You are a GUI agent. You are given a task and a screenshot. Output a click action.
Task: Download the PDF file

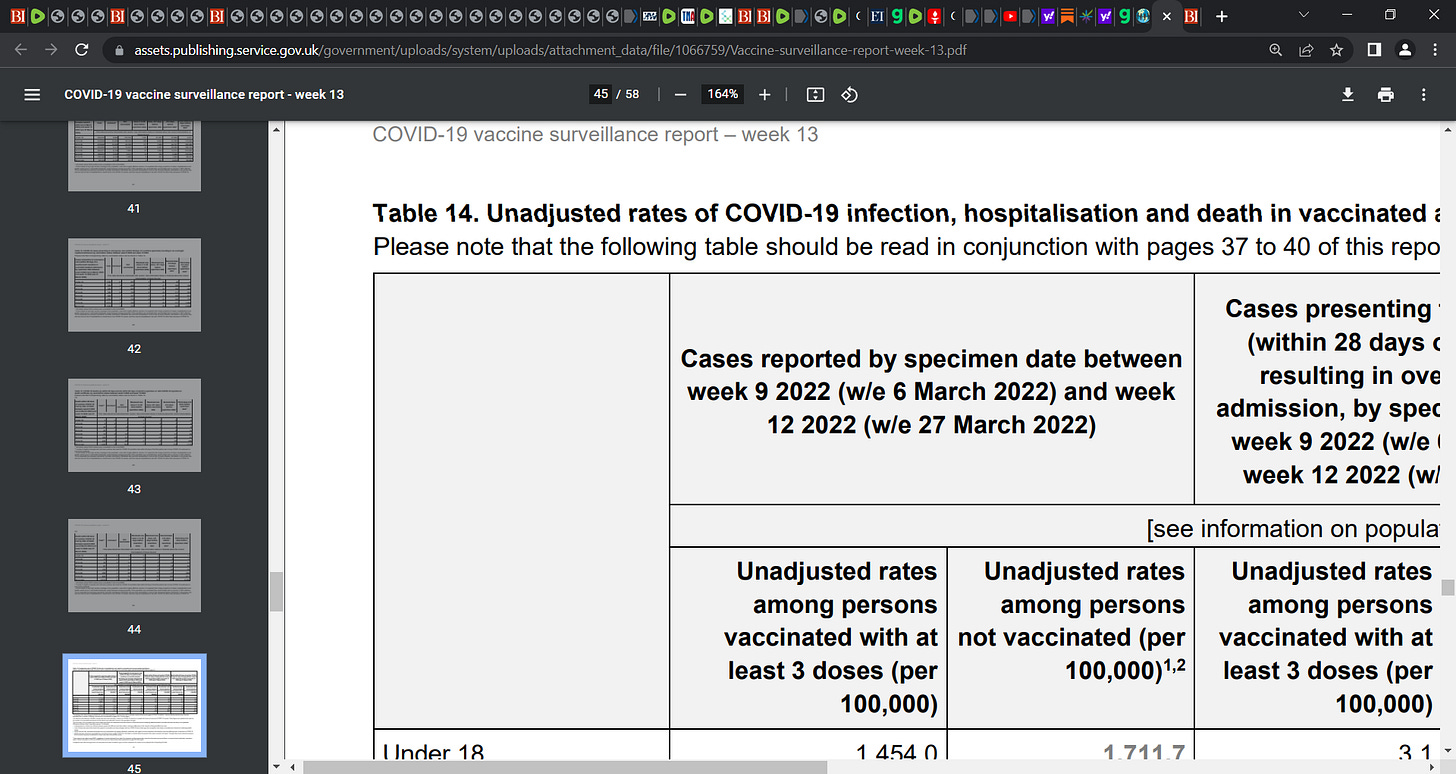(1348, 94)
